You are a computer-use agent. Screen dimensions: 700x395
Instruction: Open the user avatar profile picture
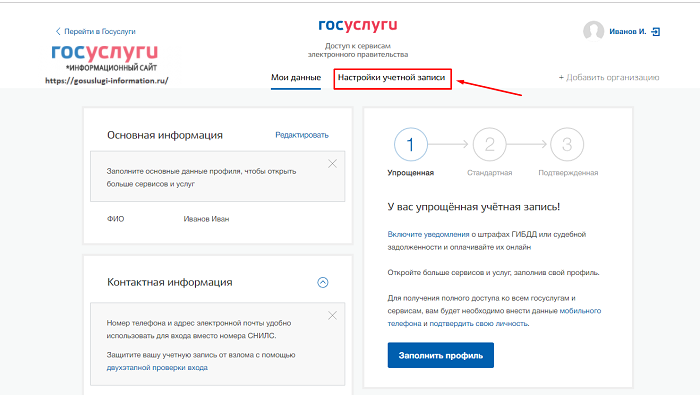(593, 31)
